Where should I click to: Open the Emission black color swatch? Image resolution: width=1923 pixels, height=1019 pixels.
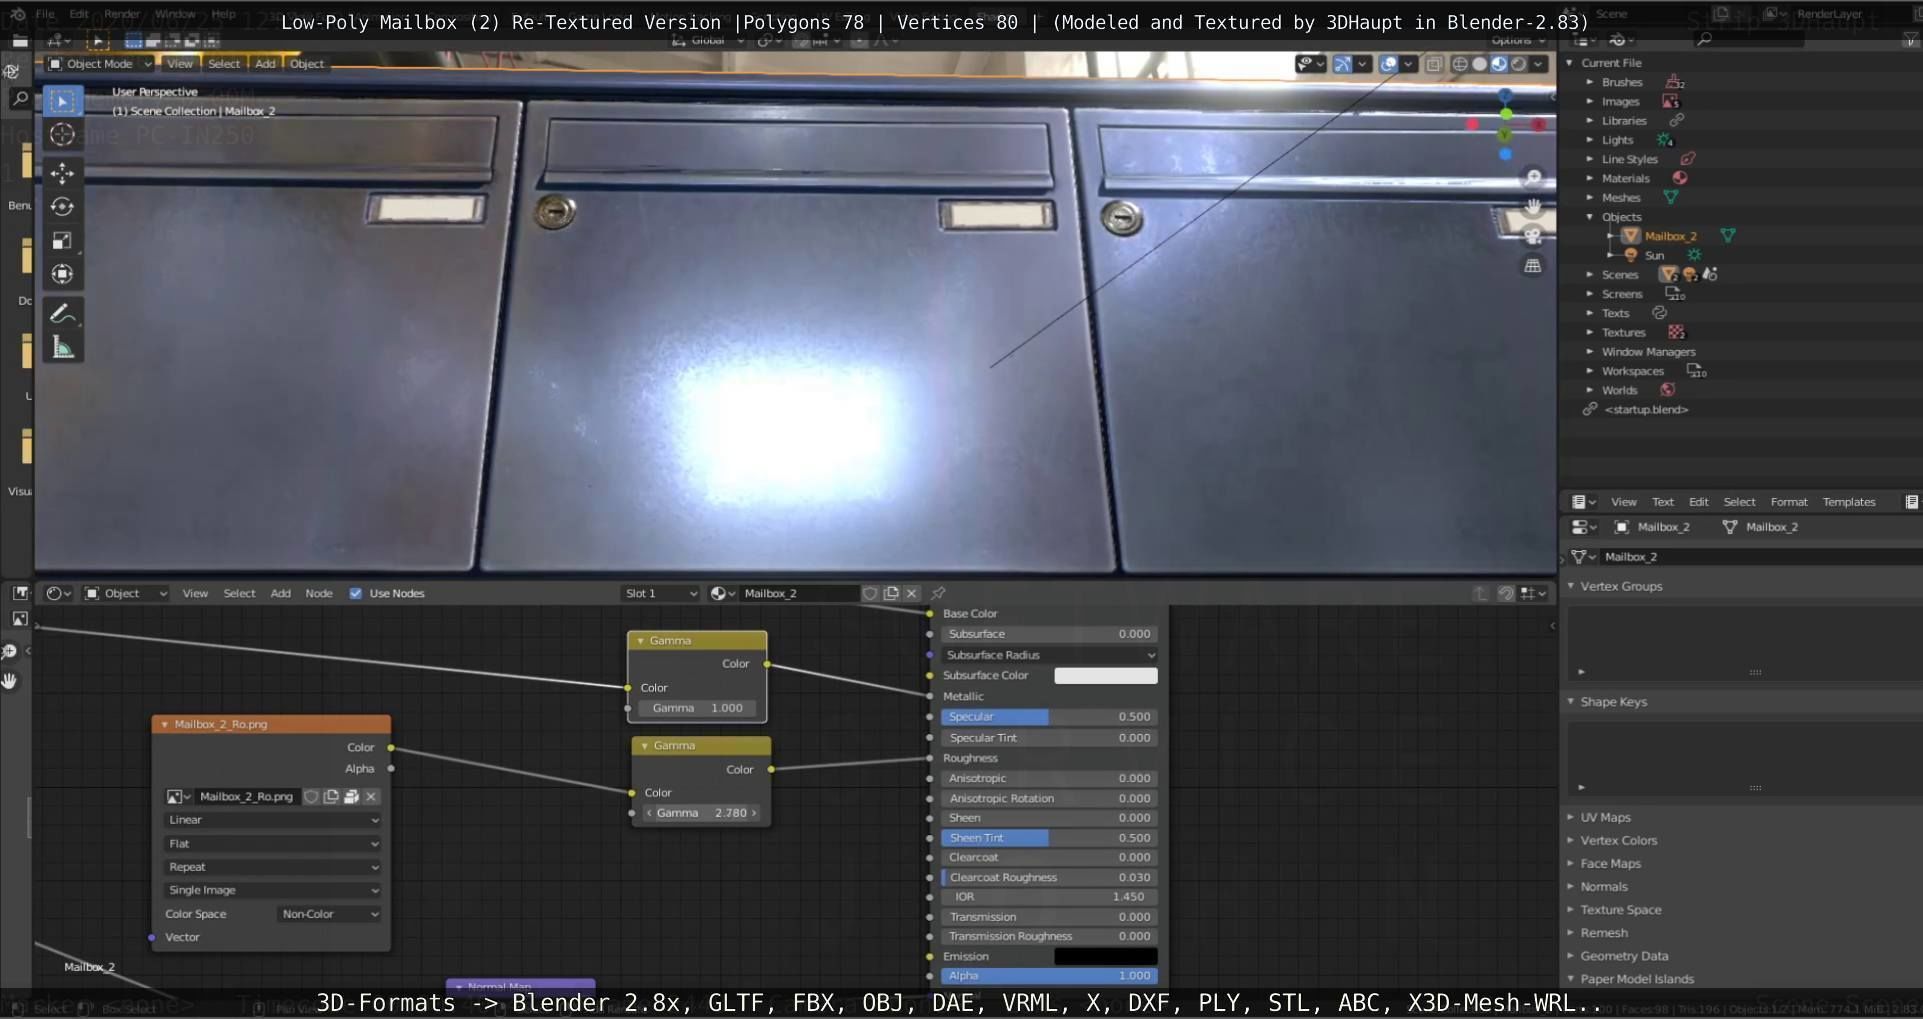click(x=1106, y=957)
